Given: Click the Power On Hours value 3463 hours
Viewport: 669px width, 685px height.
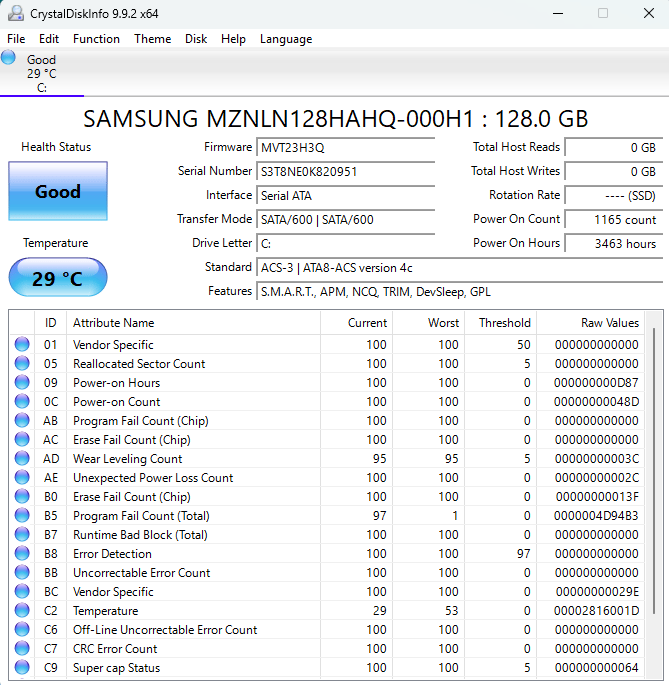Looking at the screenshot, I should point(614,244).
